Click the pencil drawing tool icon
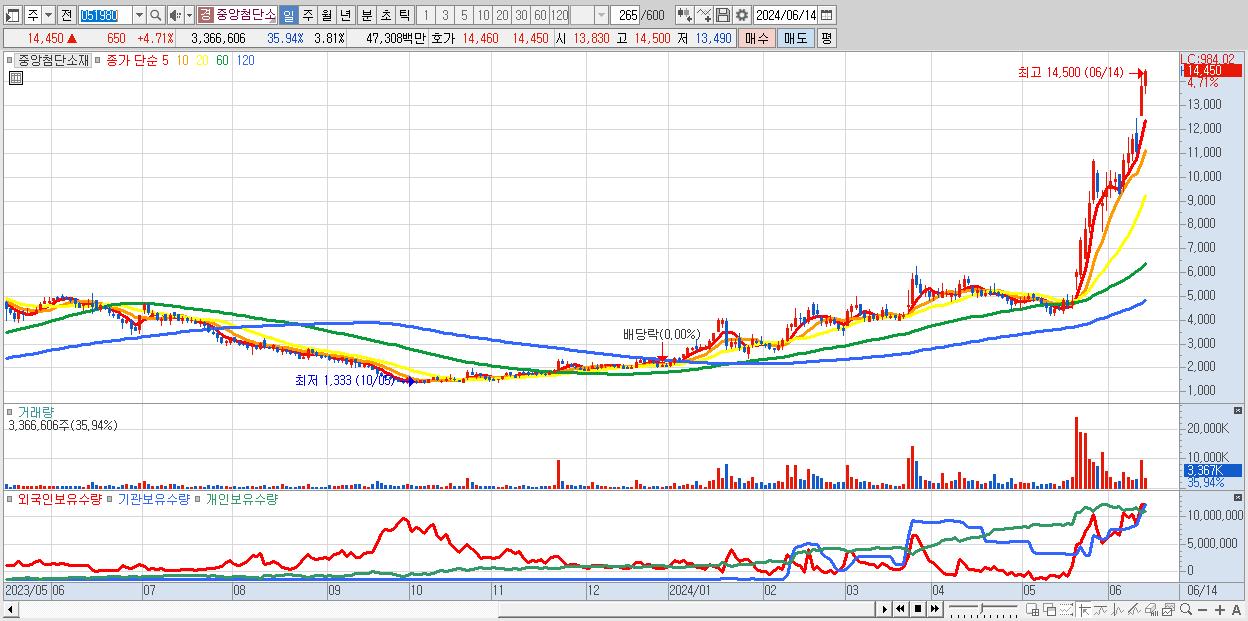 [x=1134, y=609]
